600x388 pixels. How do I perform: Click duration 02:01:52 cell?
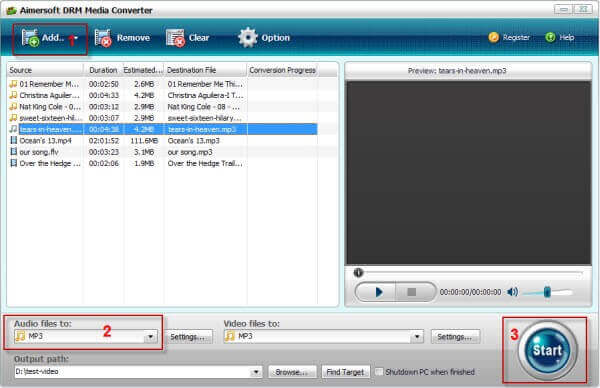[x=104, y=140]
